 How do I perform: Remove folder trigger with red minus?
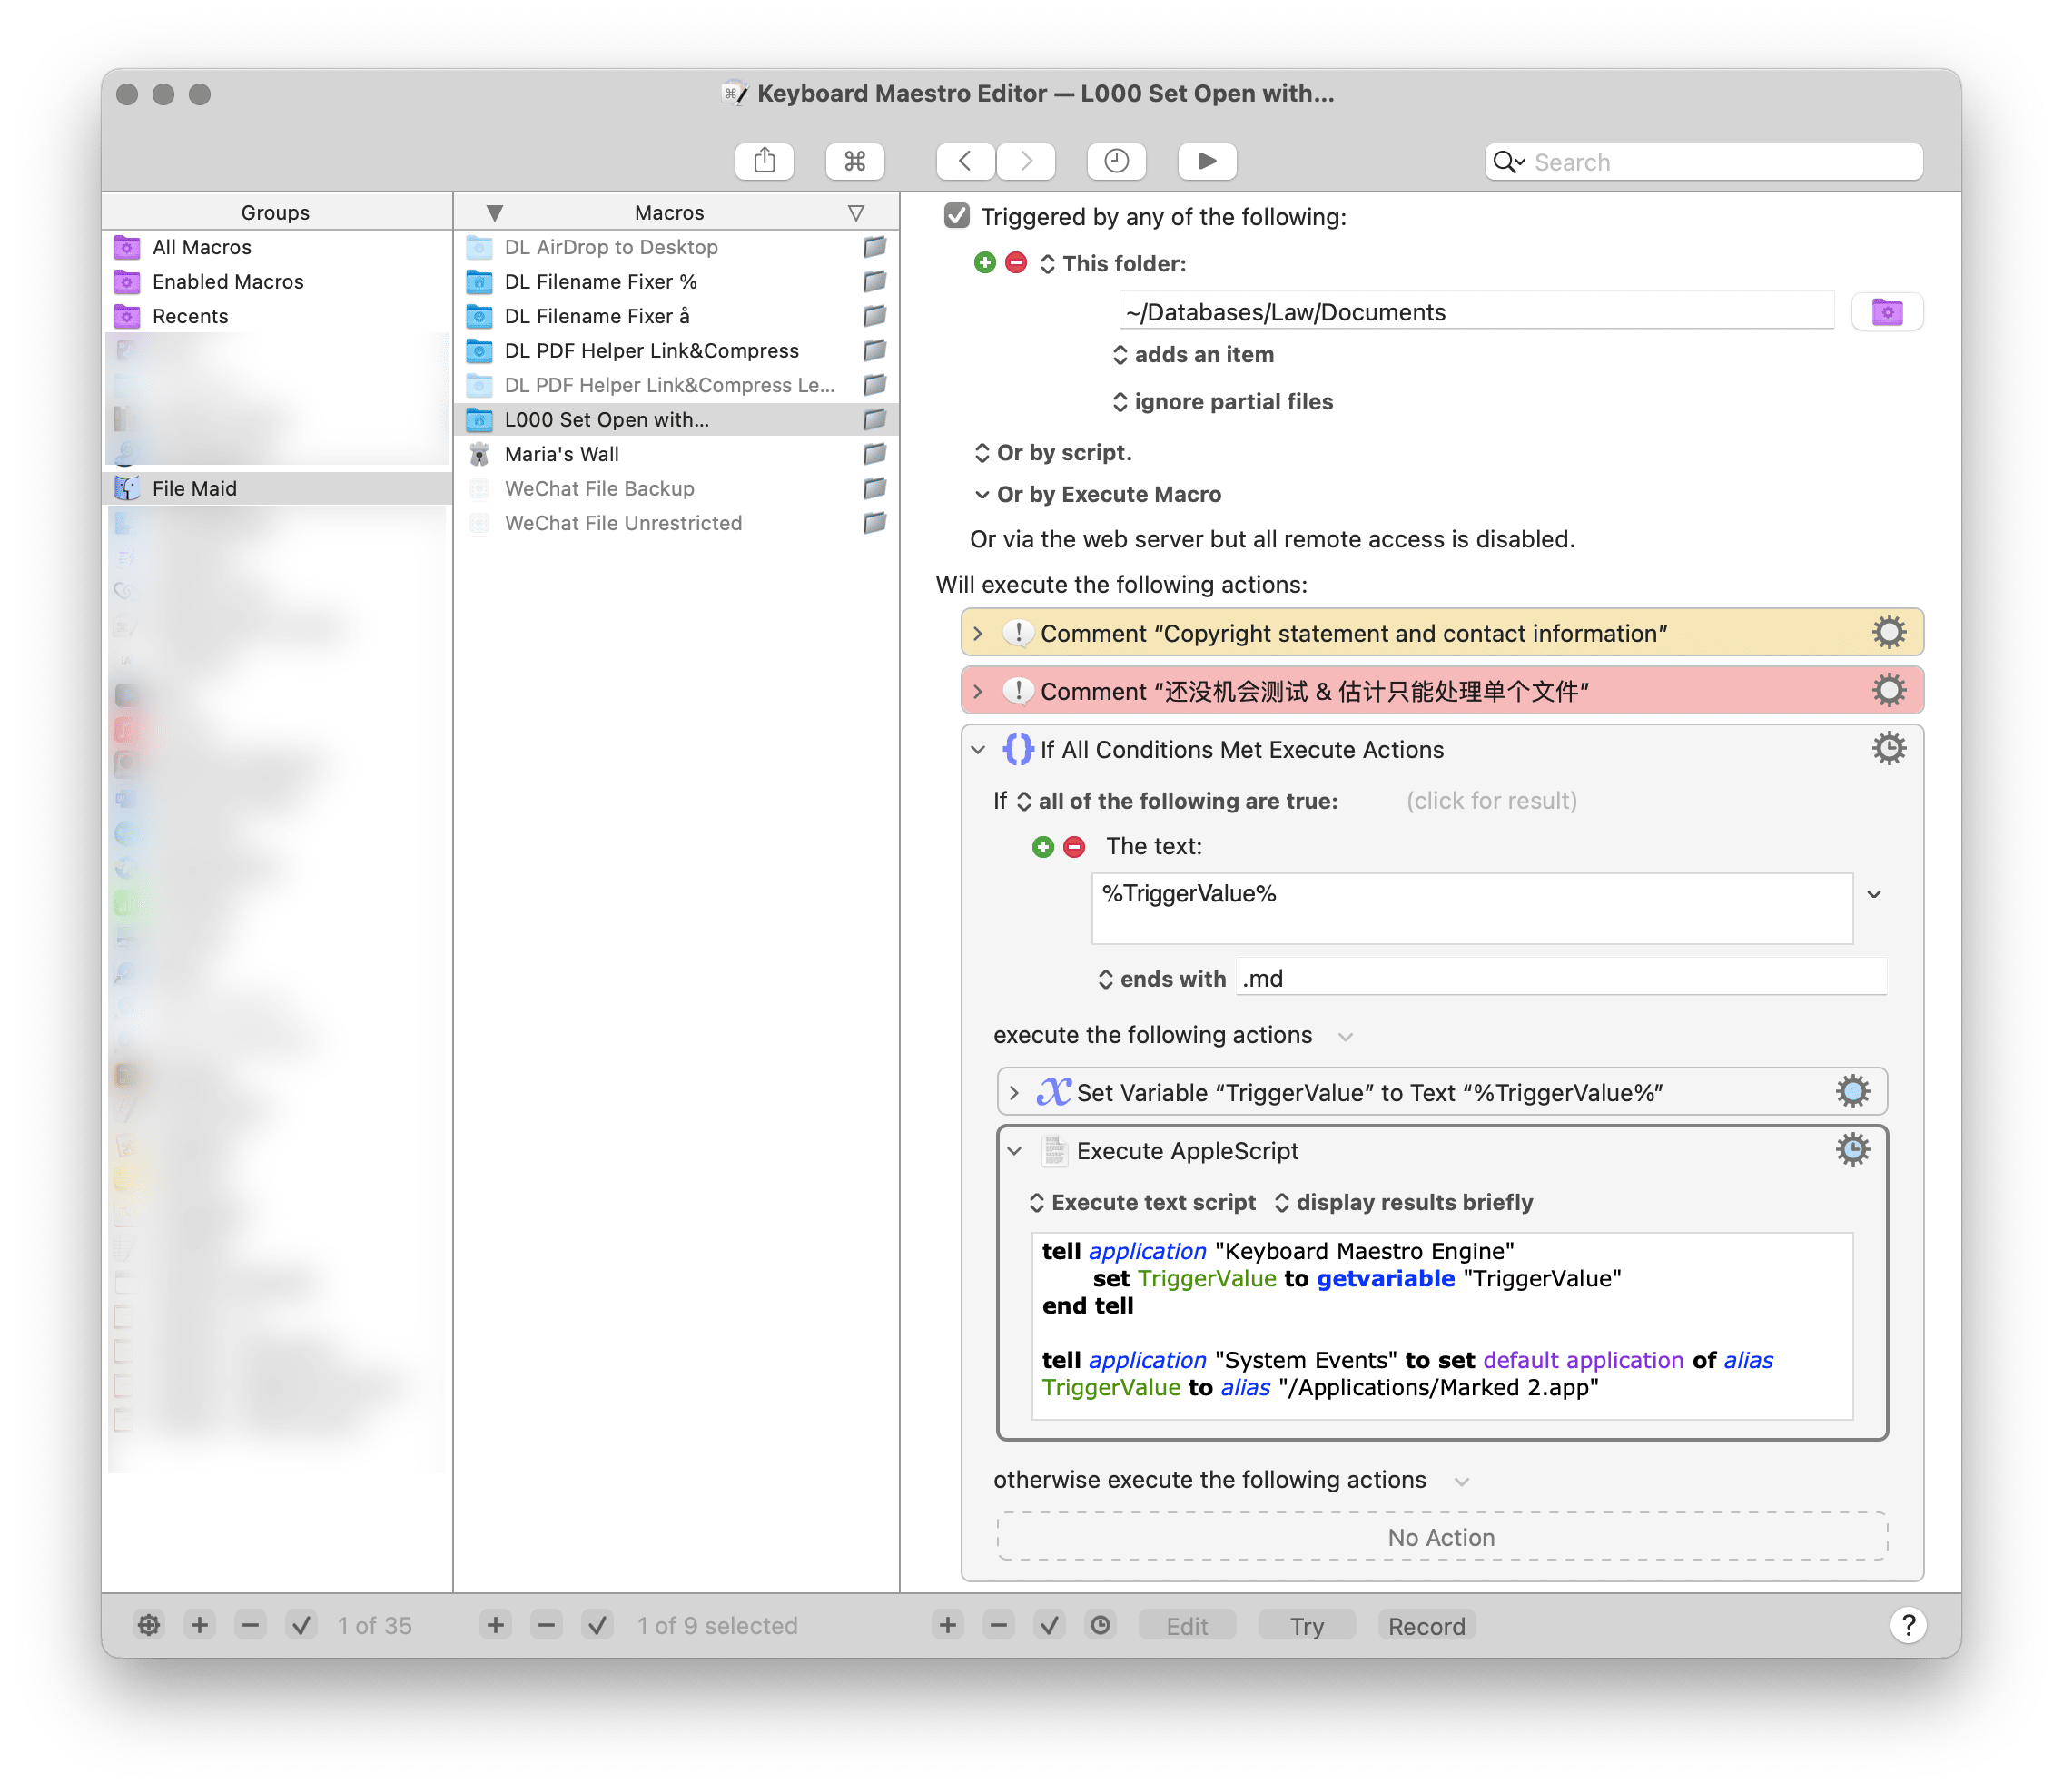click(1016, 263)
